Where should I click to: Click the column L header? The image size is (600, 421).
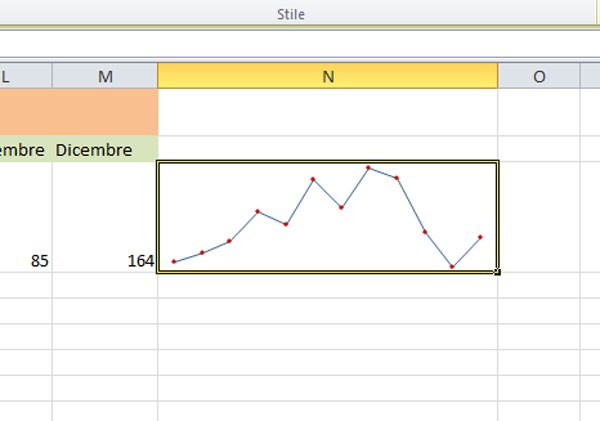point(25,76)
